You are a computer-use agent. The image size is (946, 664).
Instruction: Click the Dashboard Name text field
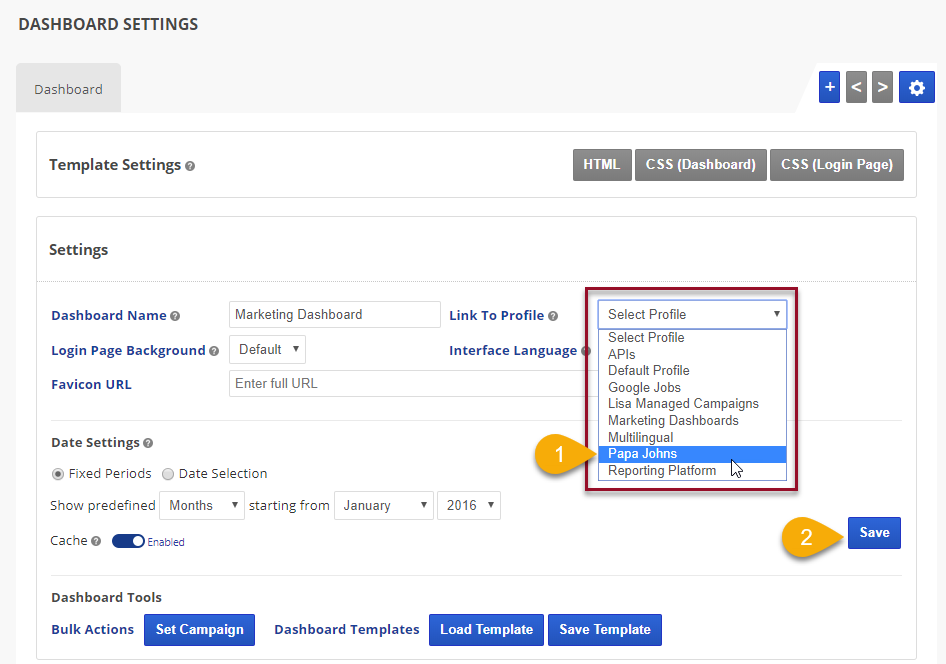point(334,314)
